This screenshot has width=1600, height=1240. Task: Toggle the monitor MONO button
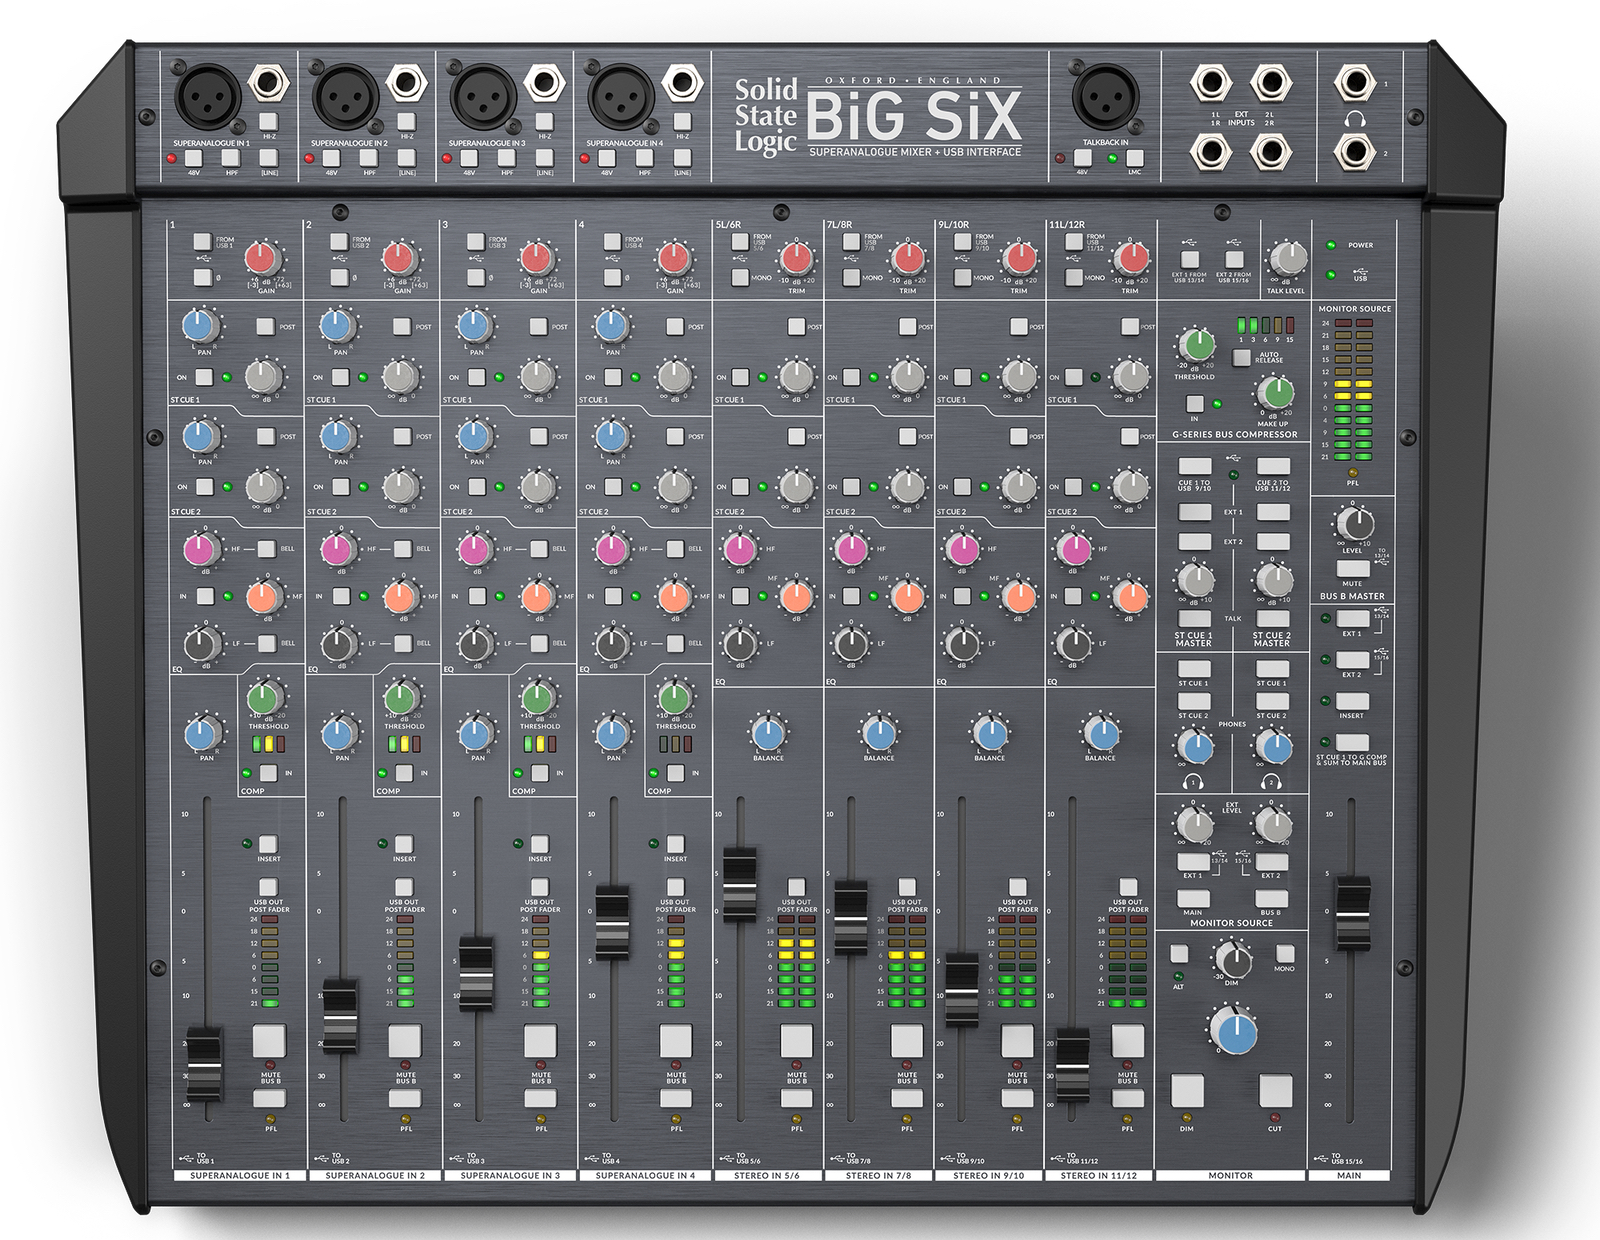point(1285,953)
